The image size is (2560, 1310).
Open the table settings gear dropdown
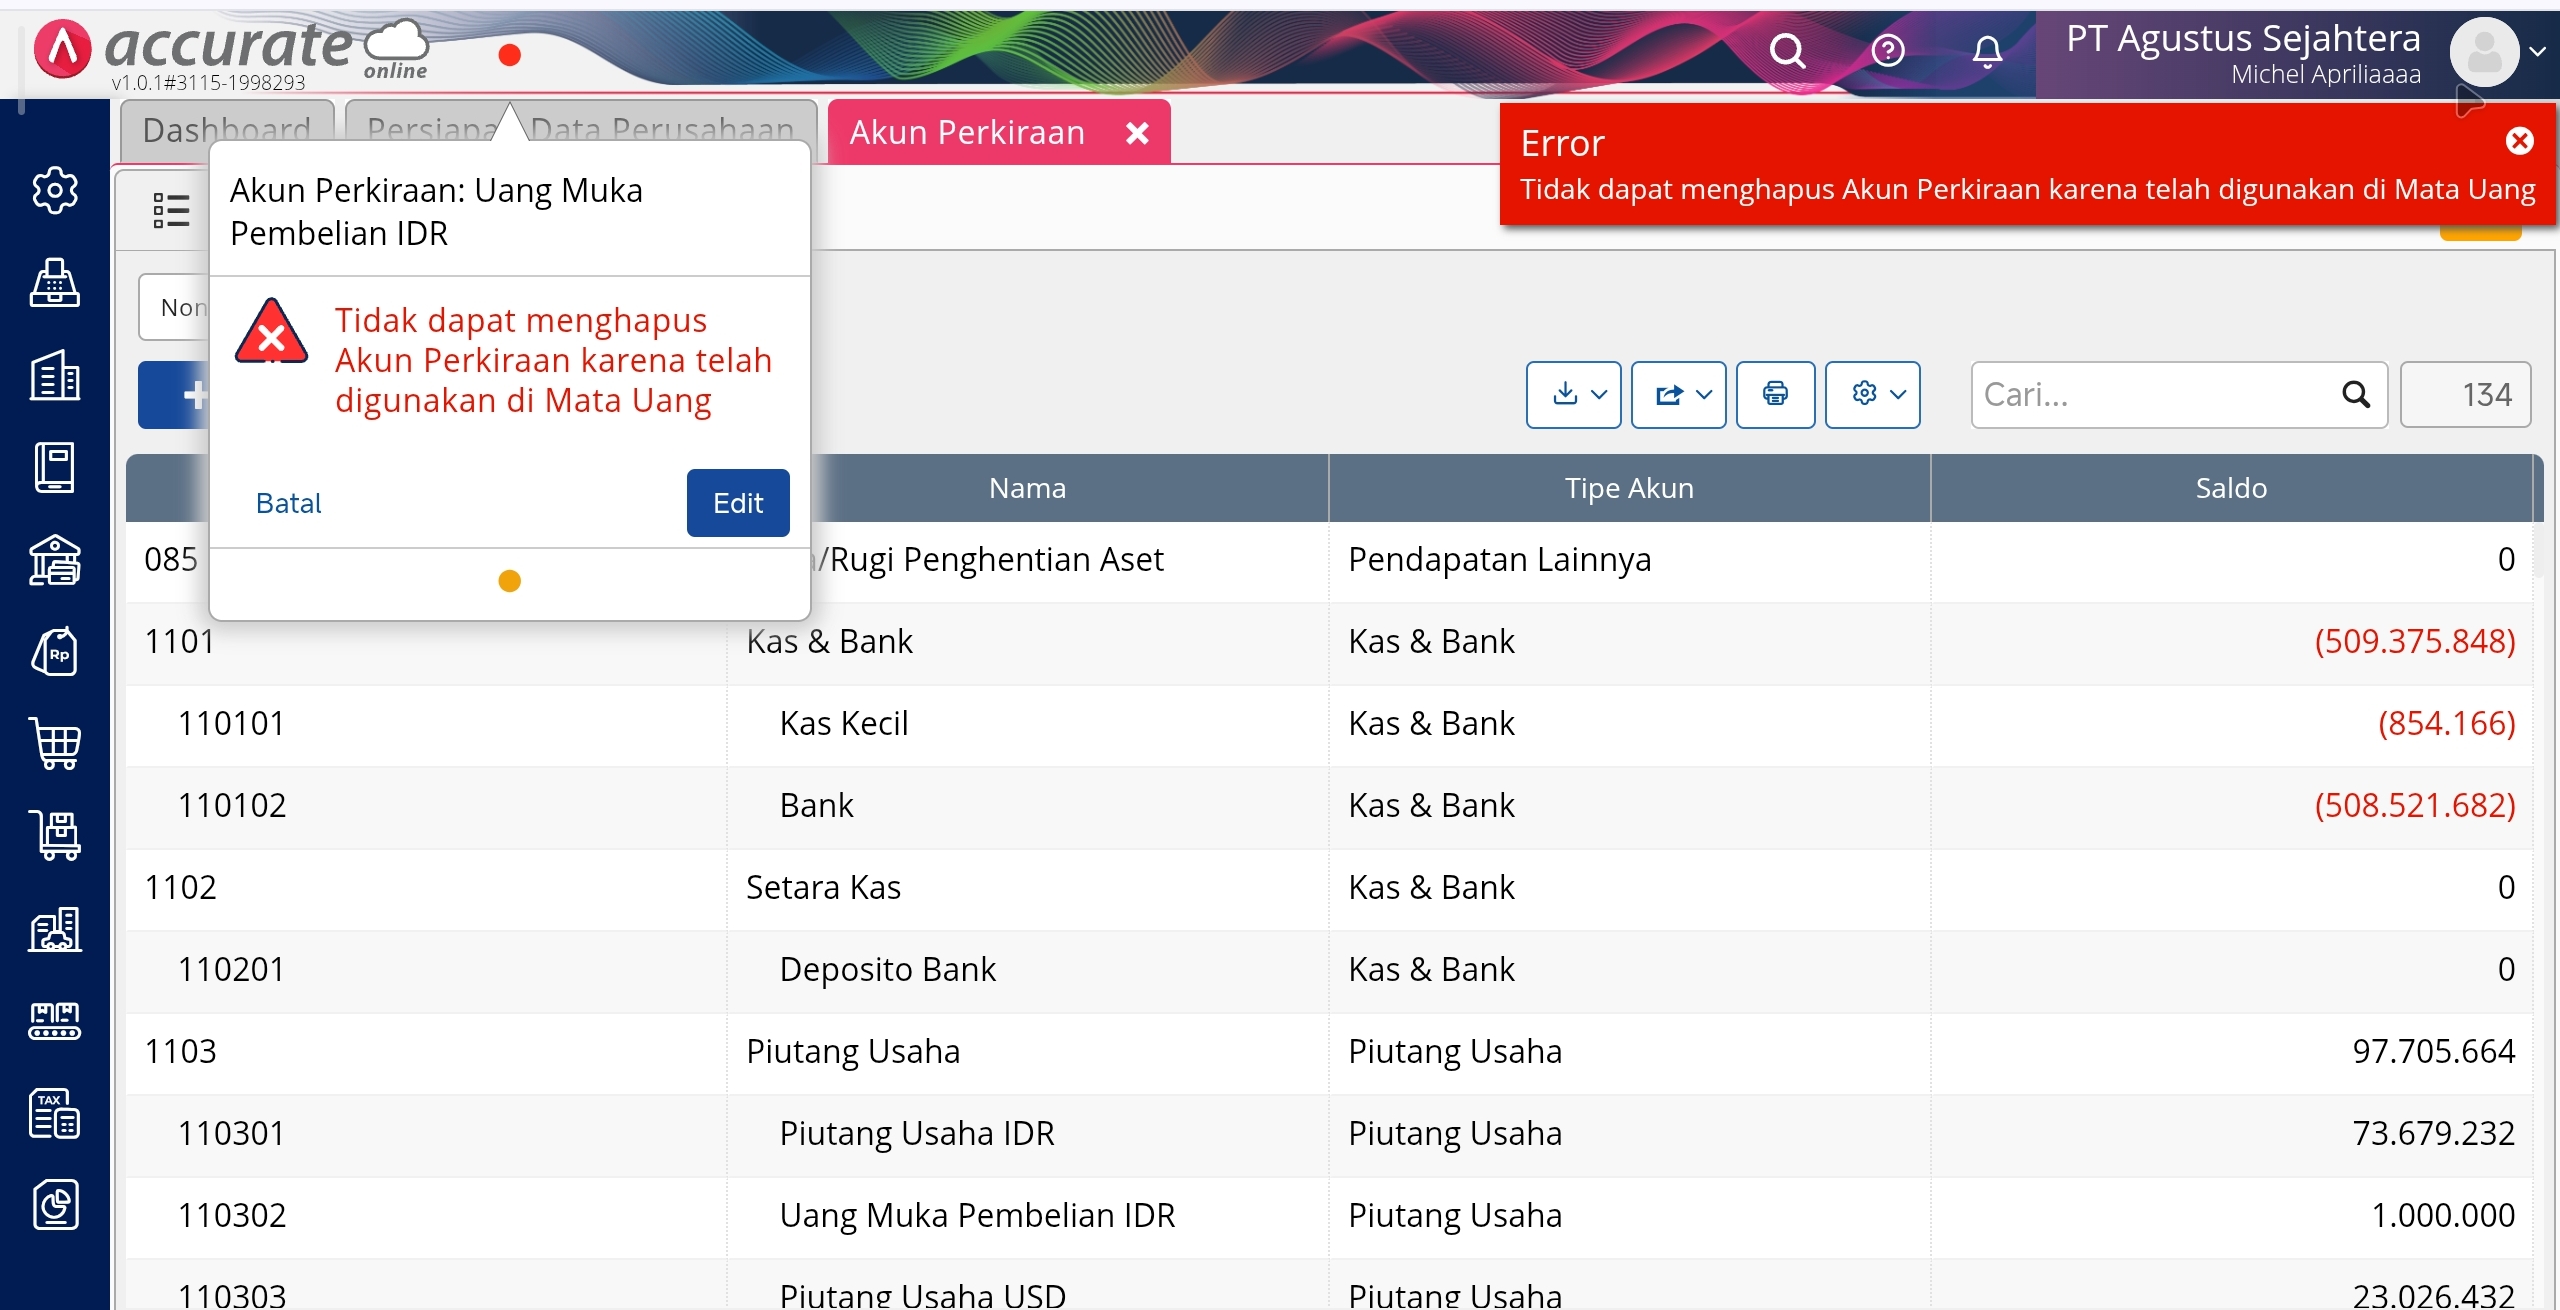pos(1872,394)
